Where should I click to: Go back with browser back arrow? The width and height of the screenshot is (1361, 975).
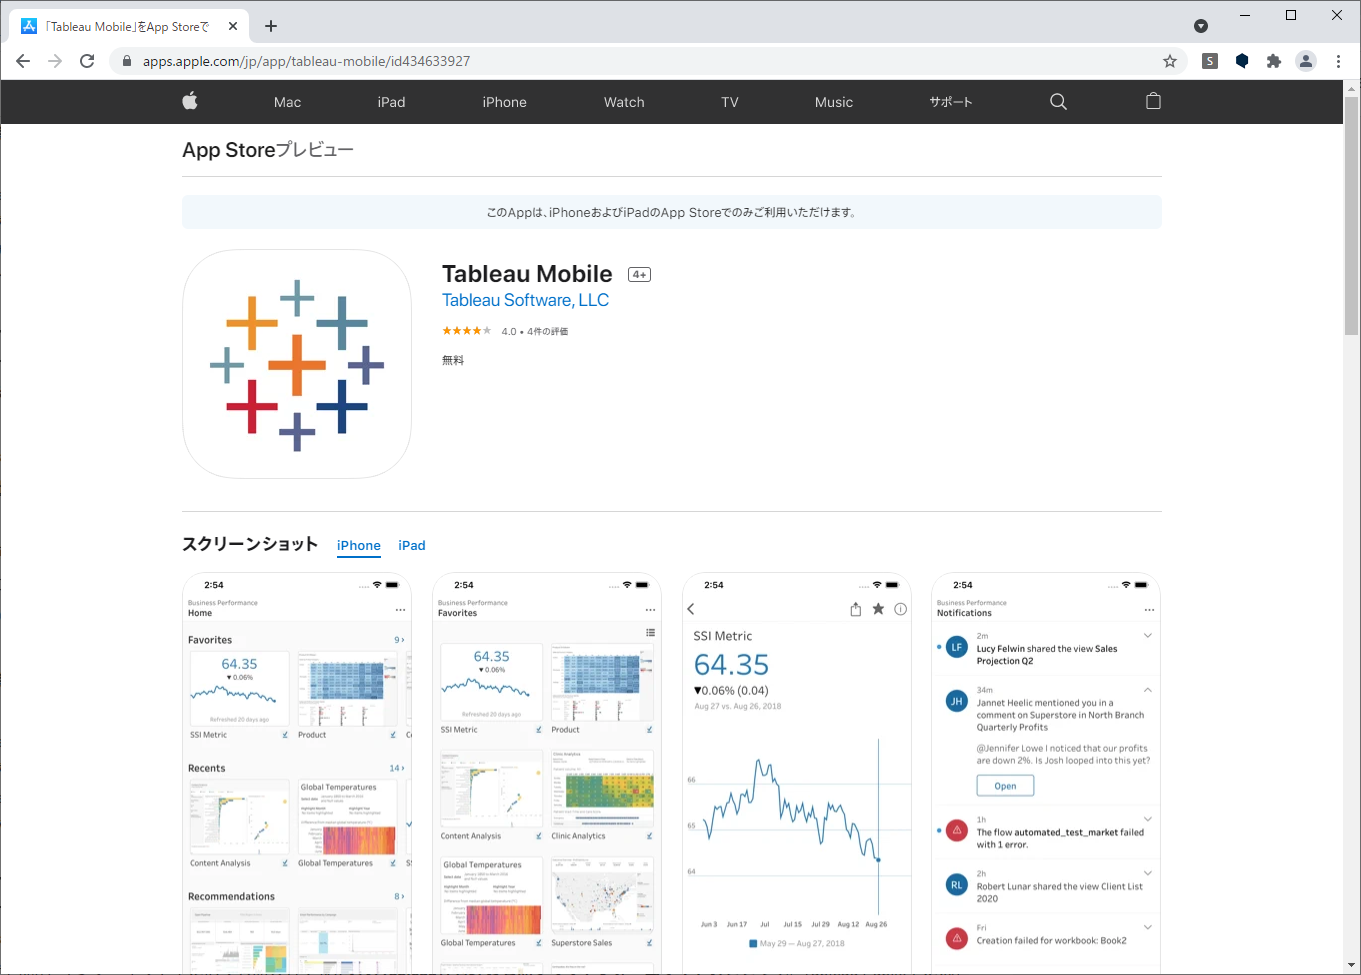coord(23,61)
